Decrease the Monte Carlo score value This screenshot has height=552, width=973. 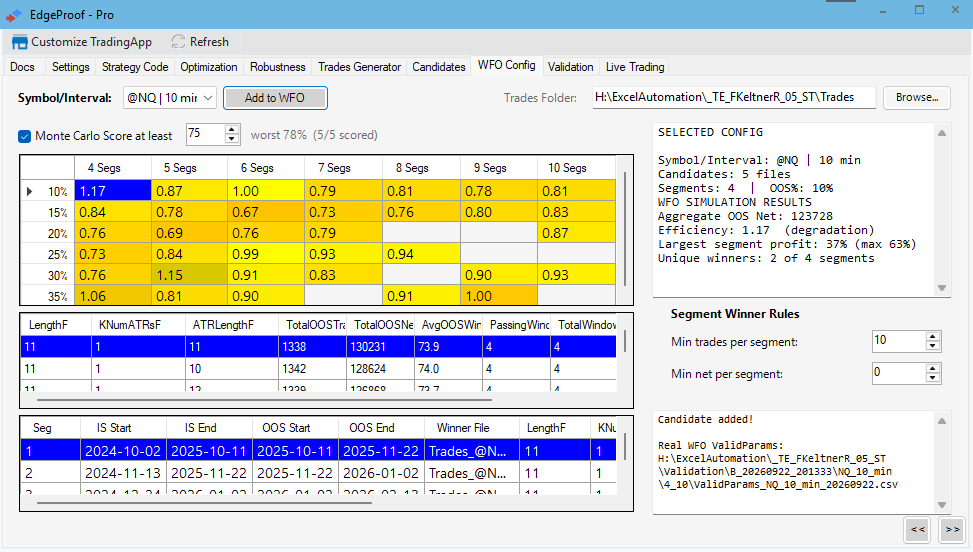(x=231, y=140)
